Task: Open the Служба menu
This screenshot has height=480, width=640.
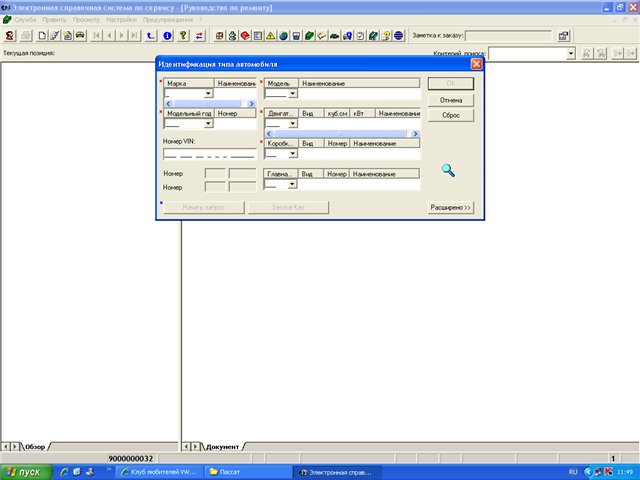Action: (25, 20)
